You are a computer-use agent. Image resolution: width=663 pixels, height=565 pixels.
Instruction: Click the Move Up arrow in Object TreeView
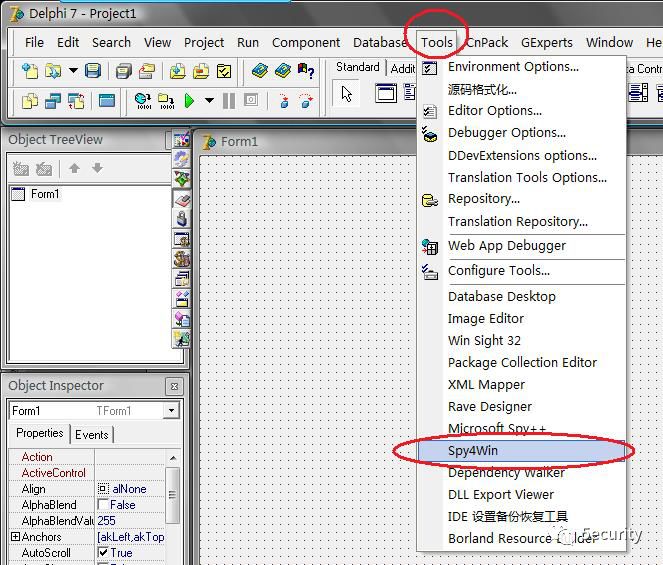pyautogui.click(x=74, y=168)
